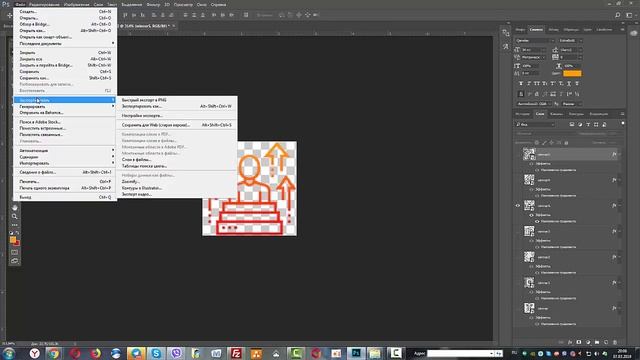Select the Hand tool in the toolbar
The image size is (640, 360).
pyautogui.click(x=15, y=208)
